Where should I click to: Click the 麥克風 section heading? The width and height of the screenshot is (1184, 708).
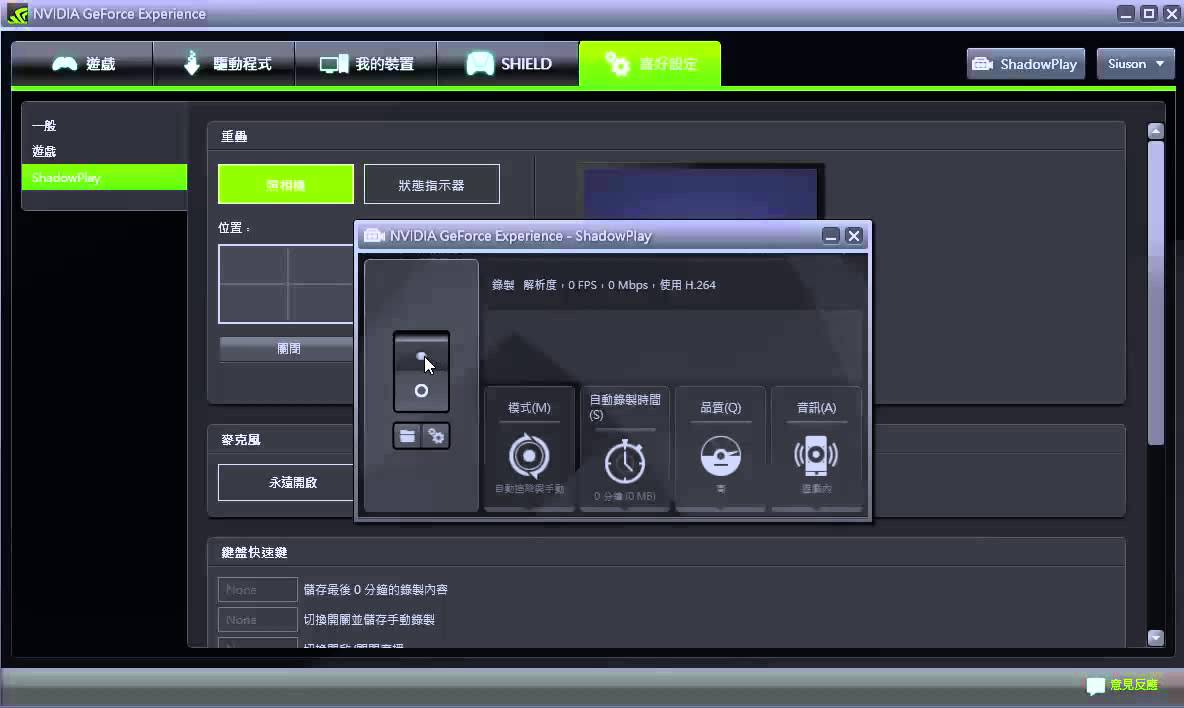coord(241,439)
